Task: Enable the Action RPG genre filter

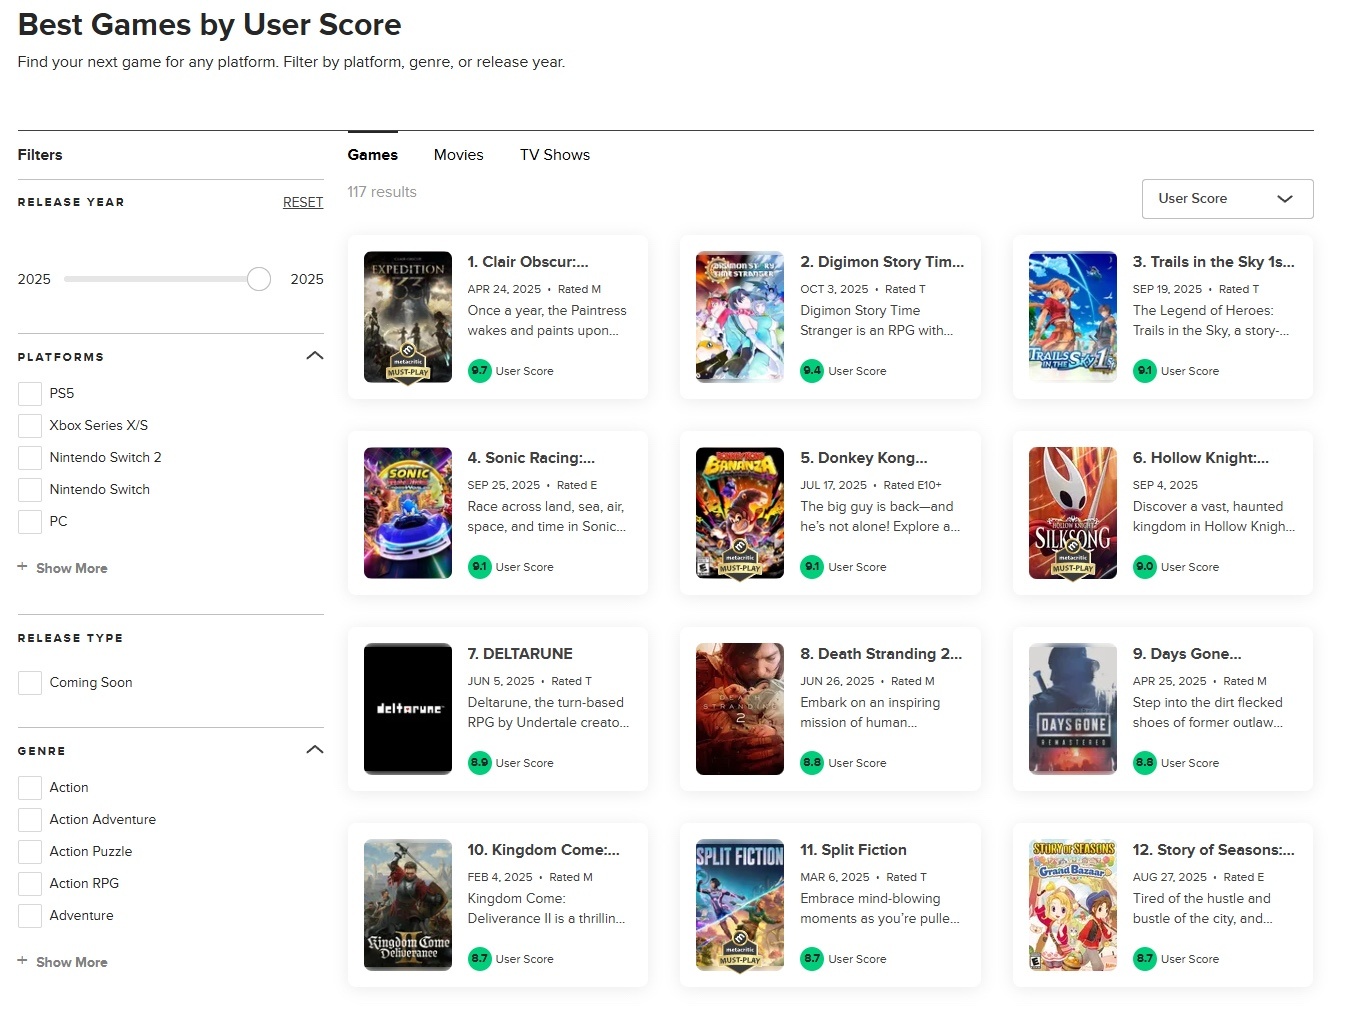Action: [x=30, y=883]
